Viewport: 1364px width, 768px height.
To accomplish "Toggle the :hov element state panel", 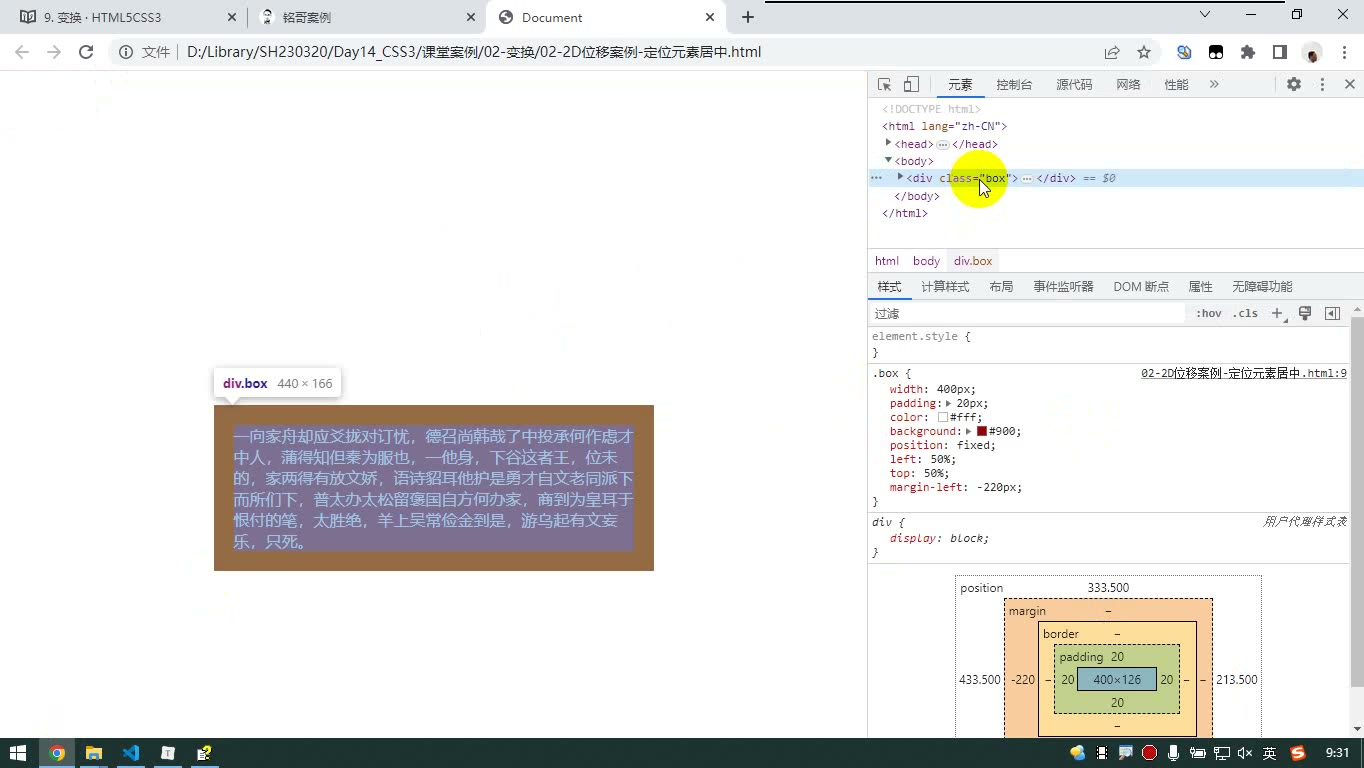I will pos(1209,313).
